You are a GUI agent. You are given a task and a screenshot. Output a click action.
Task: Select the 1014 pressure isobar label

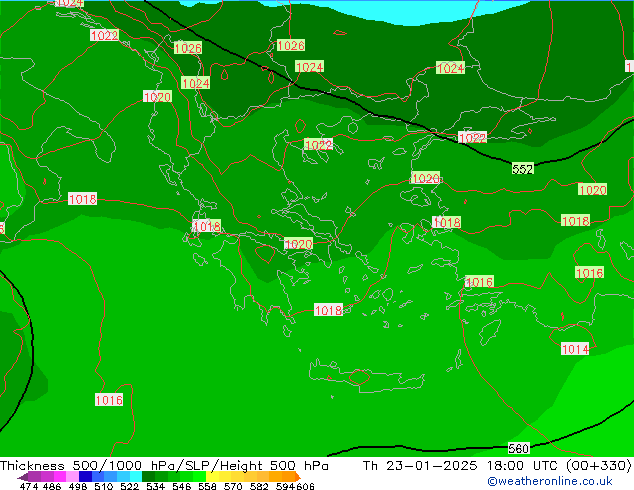click(x=575, y=349)
